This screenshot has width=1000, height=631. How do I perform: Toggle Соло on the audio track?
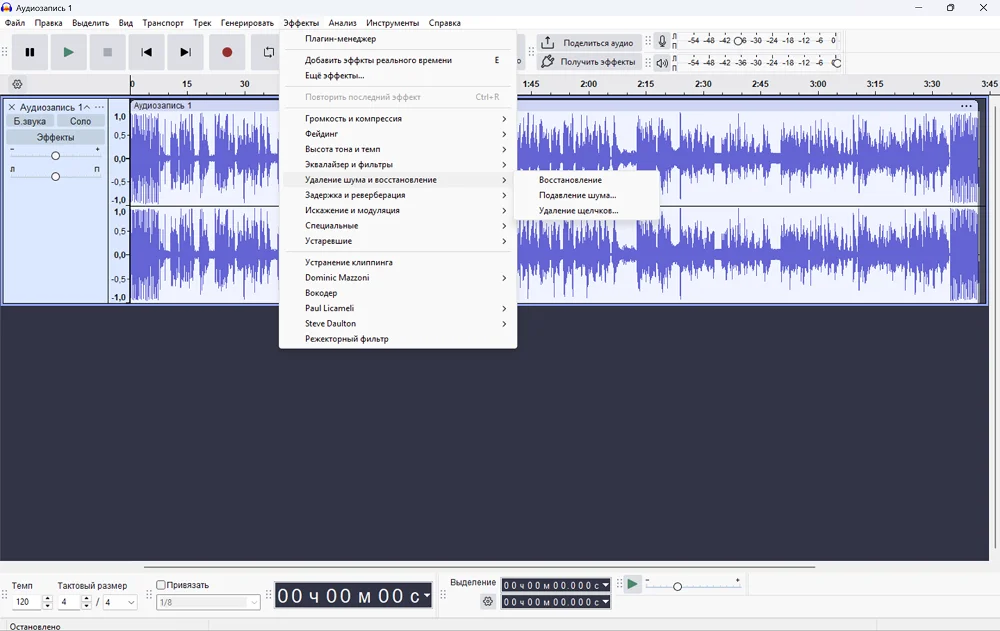pyautogui.click(x=80, y=121)
